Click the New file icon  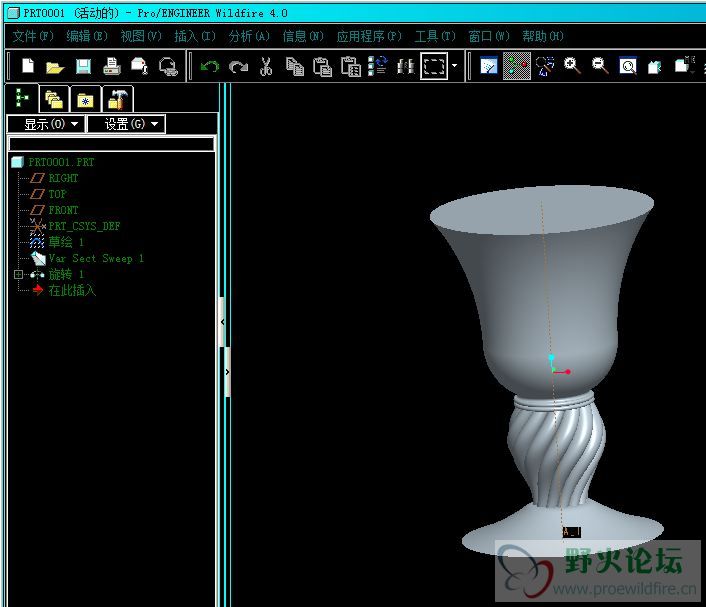pyautogui.click(x=28, y=66)
